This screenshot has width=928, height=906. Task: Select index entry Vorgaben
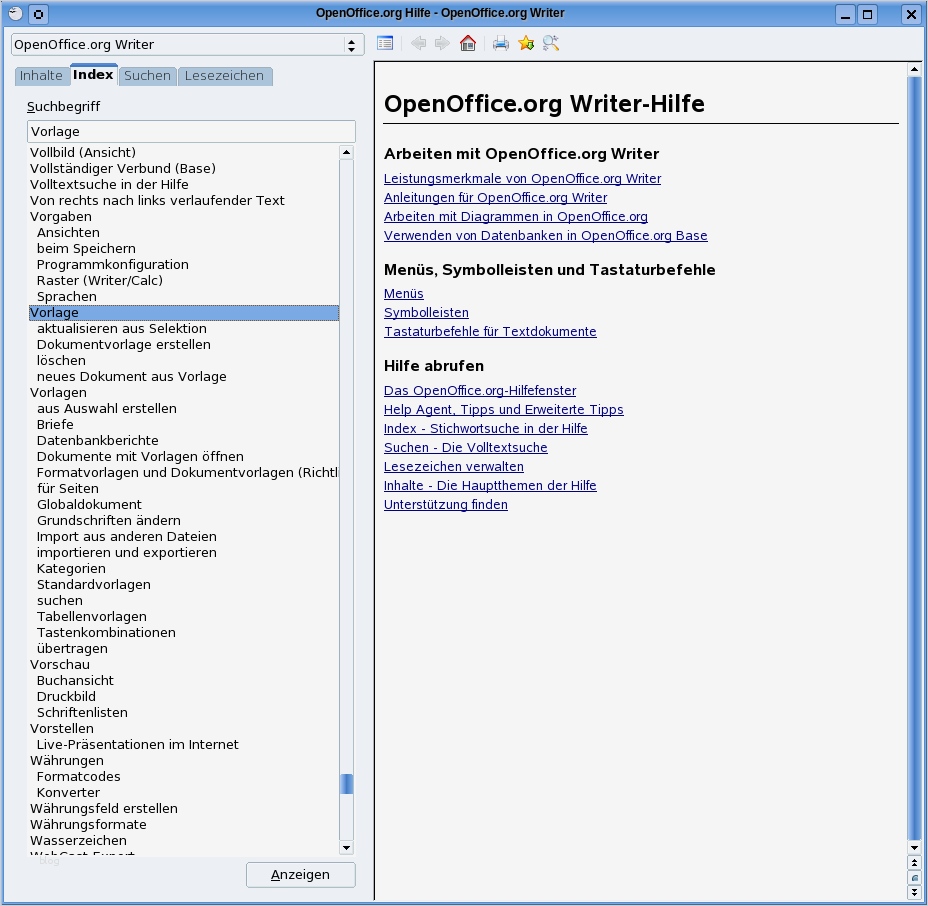[x=60, y=217]
